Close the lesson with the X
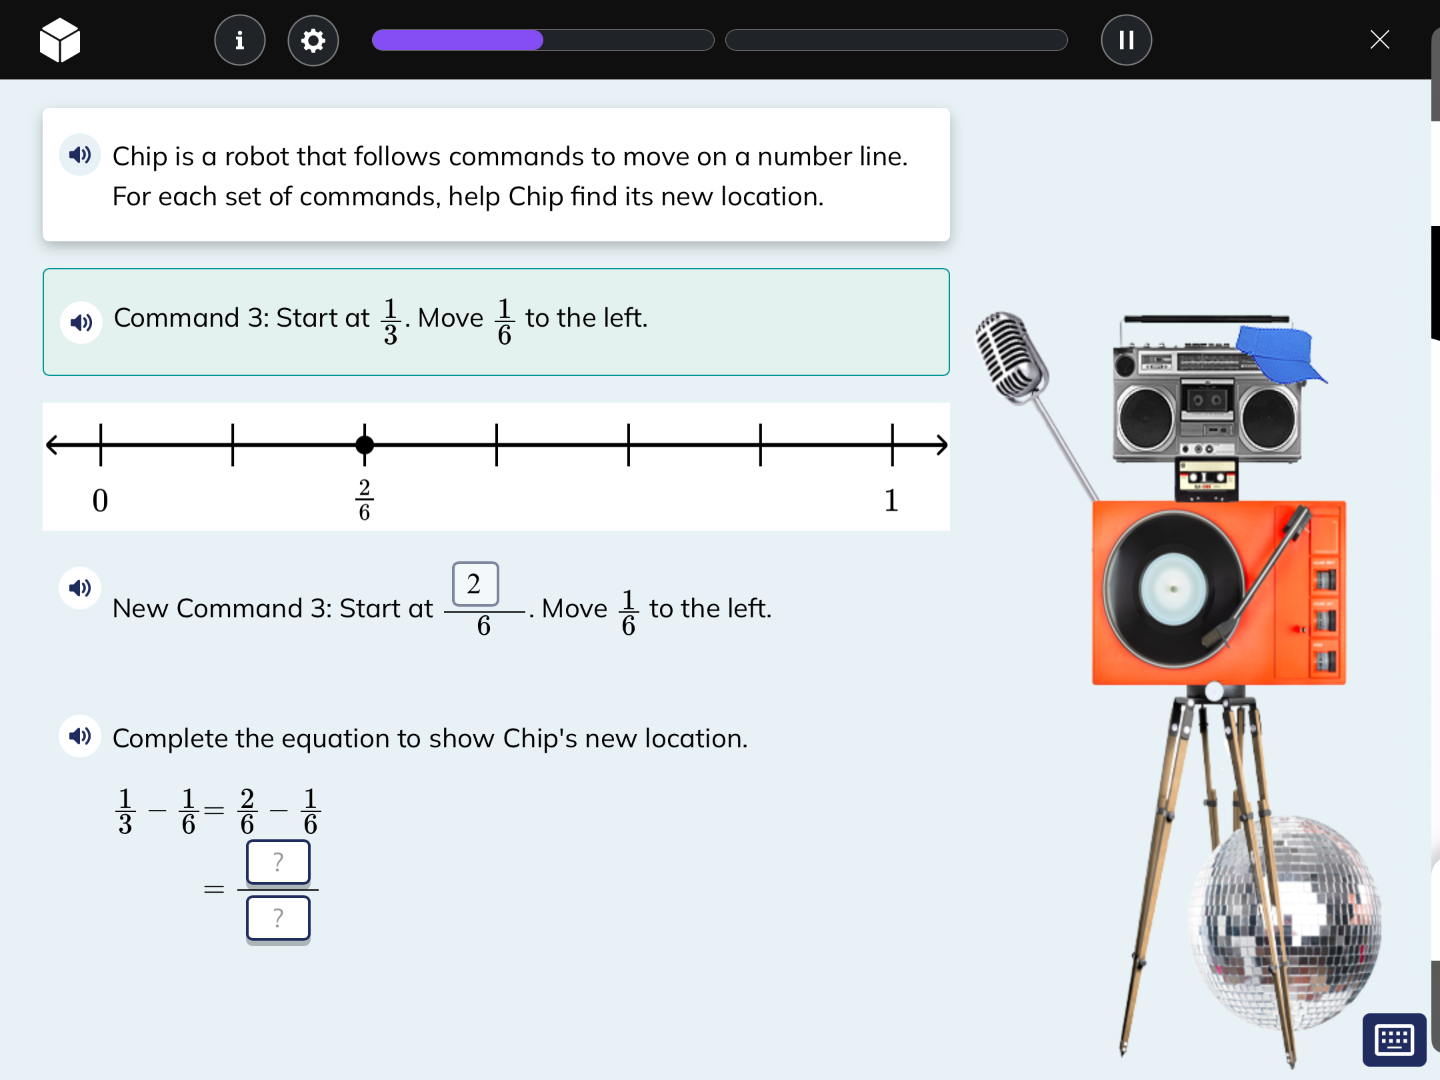 pyautogui.click(x=1380, y=40)
